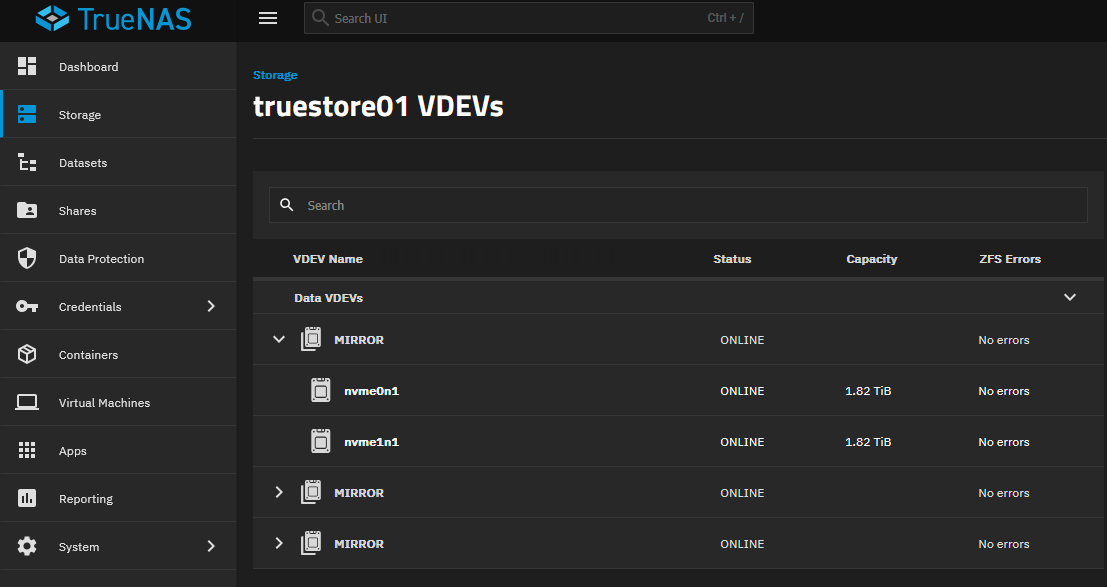This screenshot has height=587, width=1107.
Task: Open Data Protection section
Action: (101, 259)
